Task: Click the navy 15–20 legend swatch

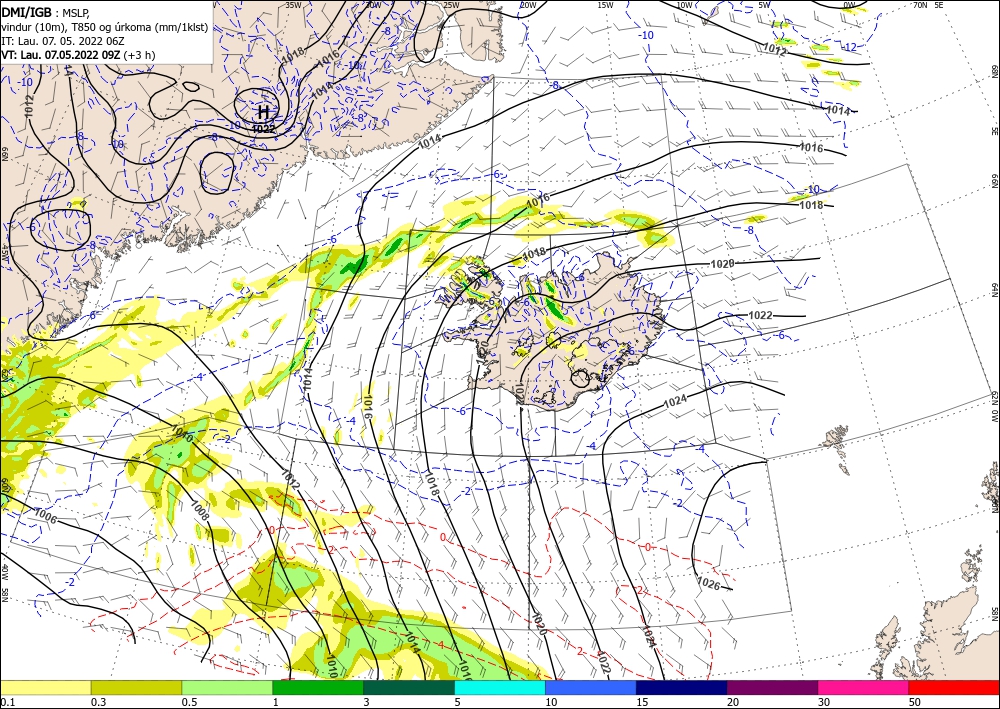Action: click(682, 687)
